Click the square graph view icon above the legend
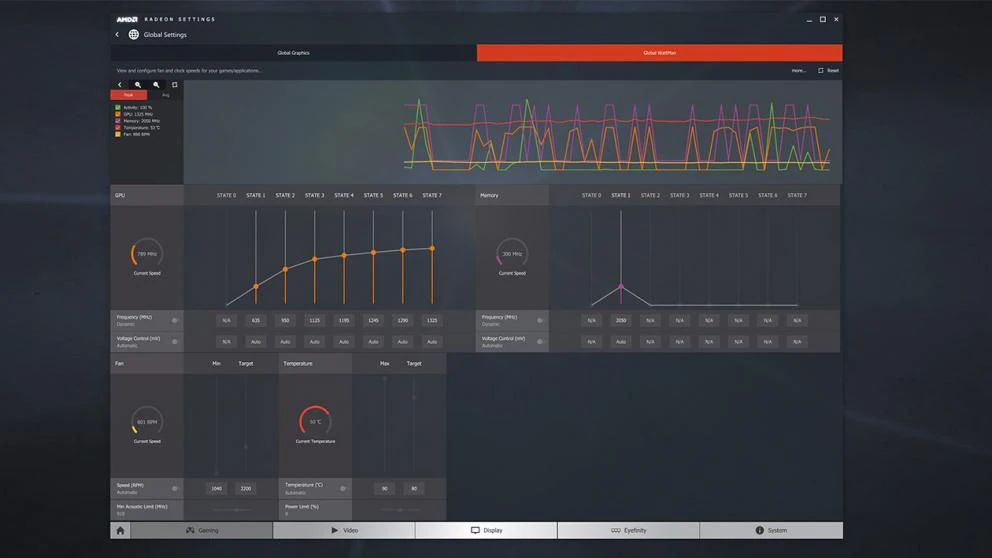This screenshot has height=558, width=992. tap(174, 85)
